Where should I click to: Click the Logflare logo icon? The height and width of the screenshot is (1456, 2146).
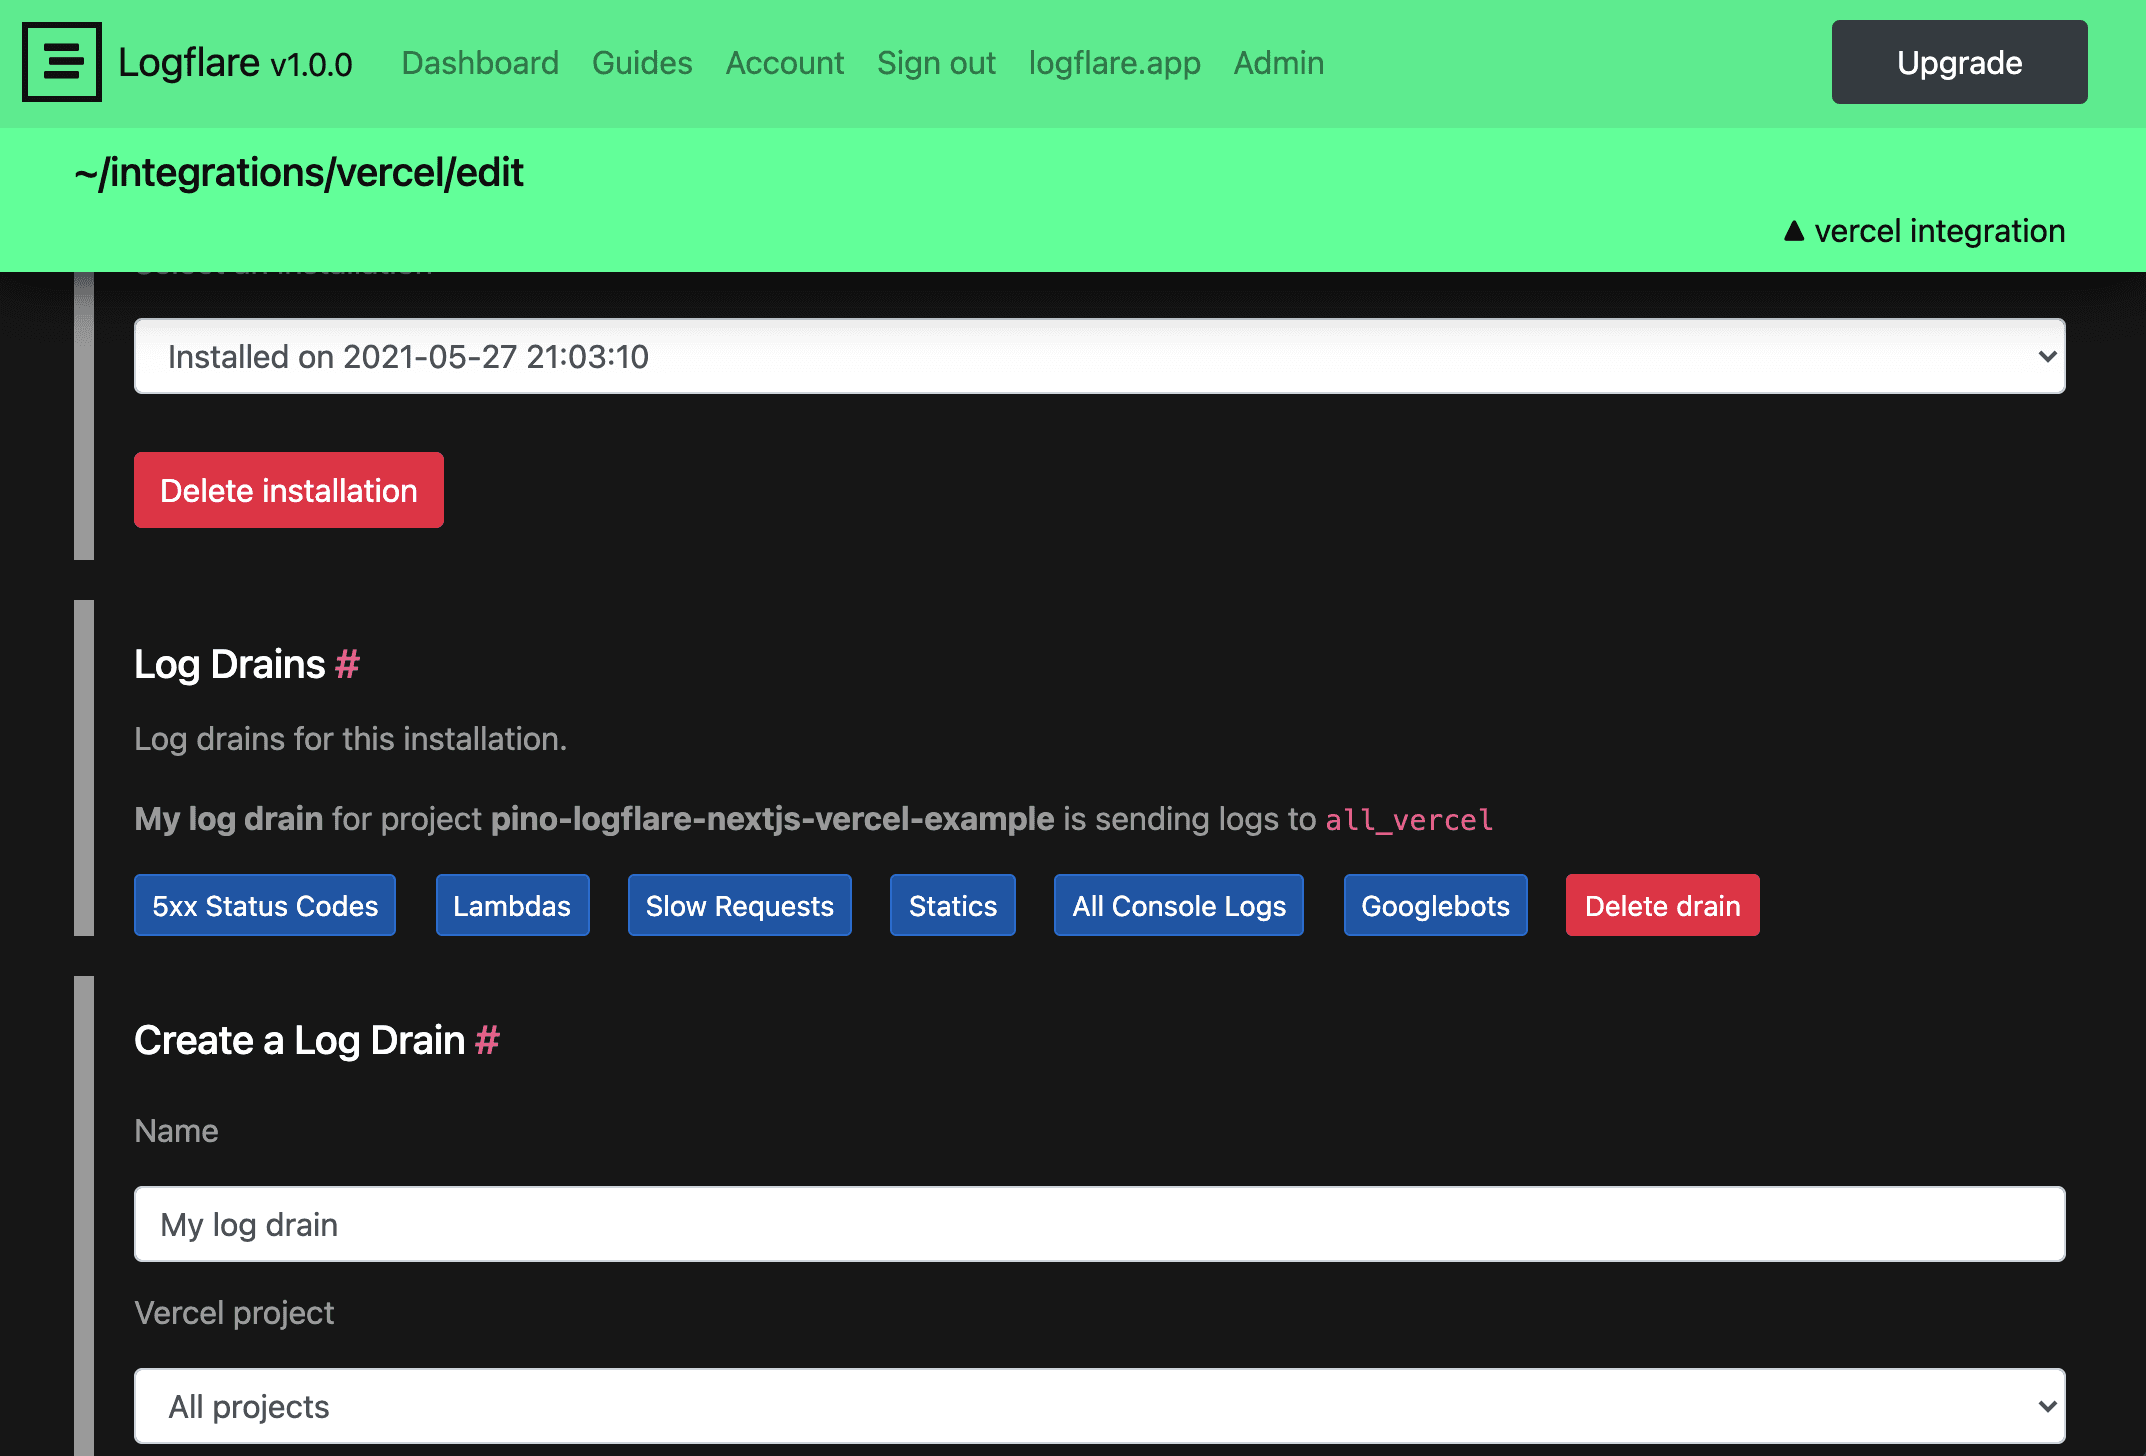point(61,62)
